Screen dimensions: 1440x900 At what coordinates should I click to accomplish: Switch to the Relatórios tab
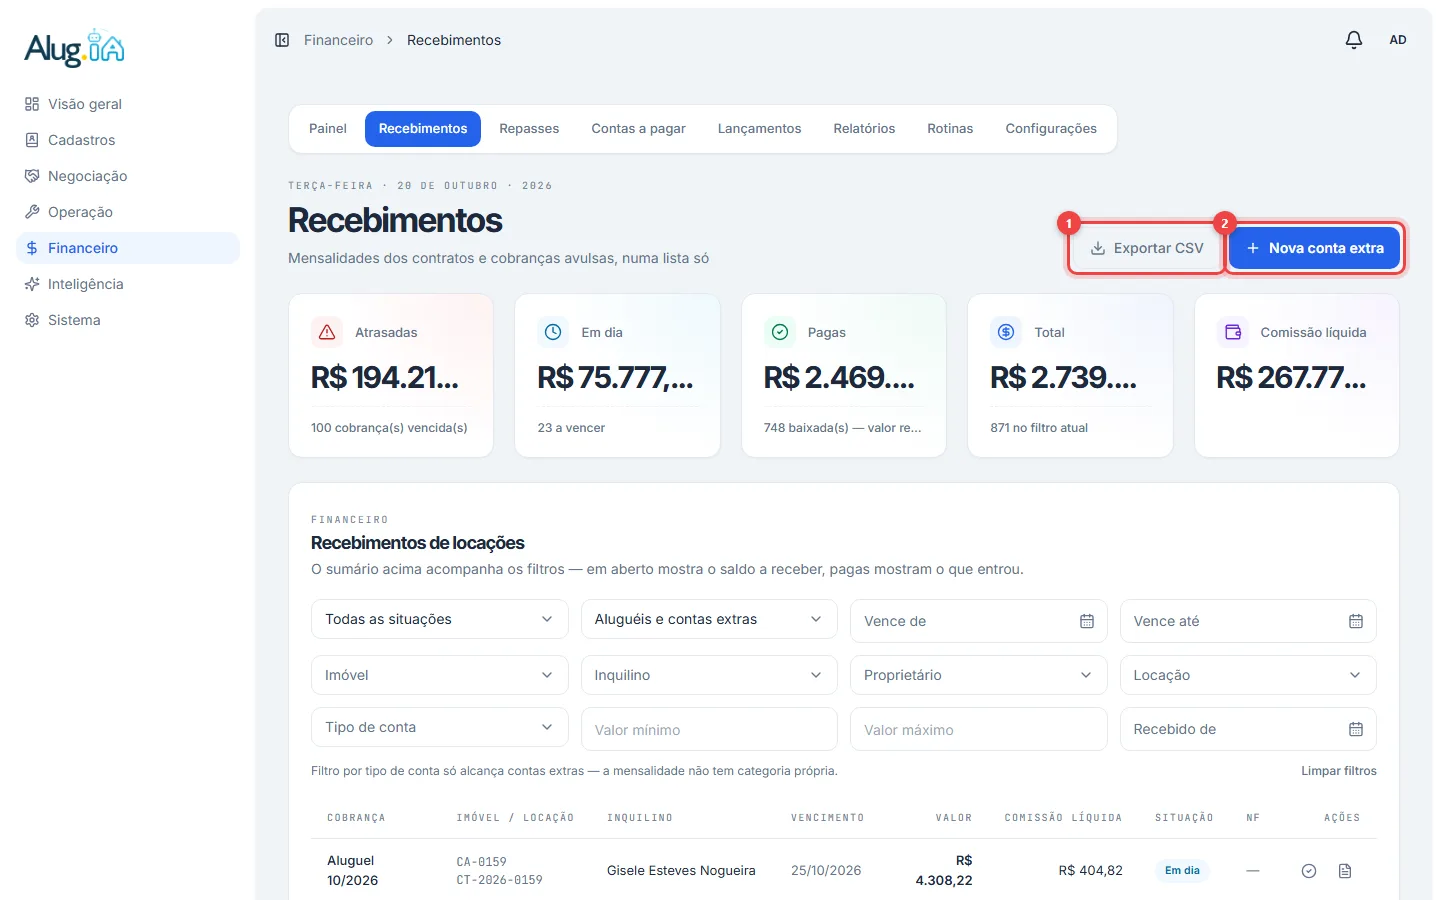(x=864, y=129)
